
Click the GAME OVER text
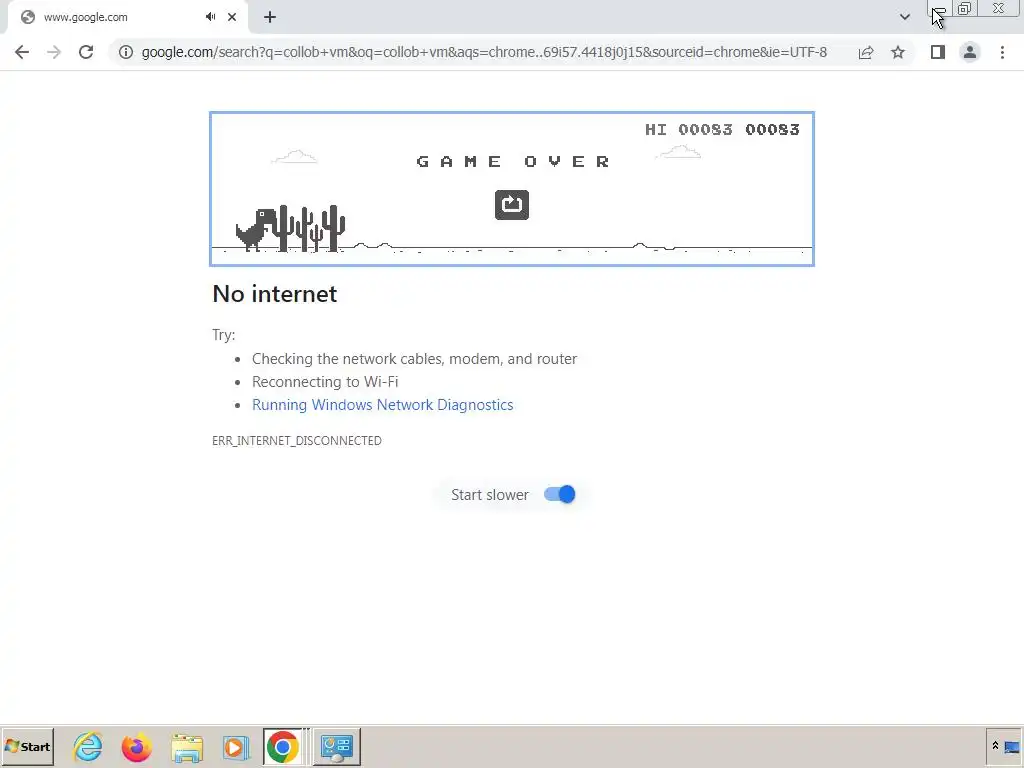(x=513, y=161)
